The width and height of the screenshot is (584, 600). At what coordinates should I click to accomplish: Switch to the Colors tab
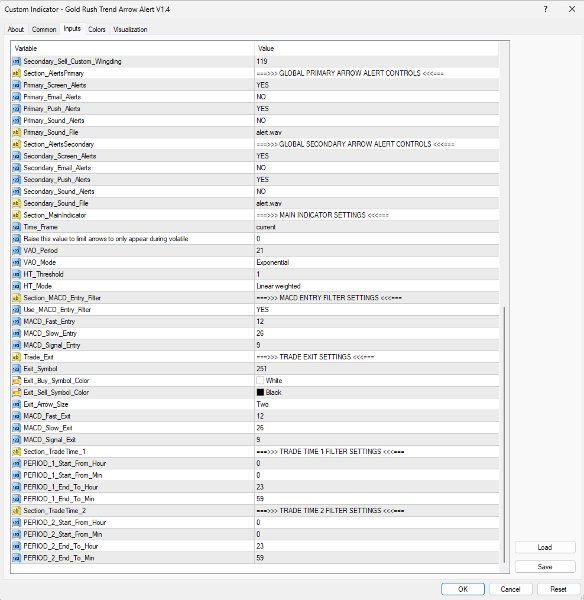tap(96, 29)
